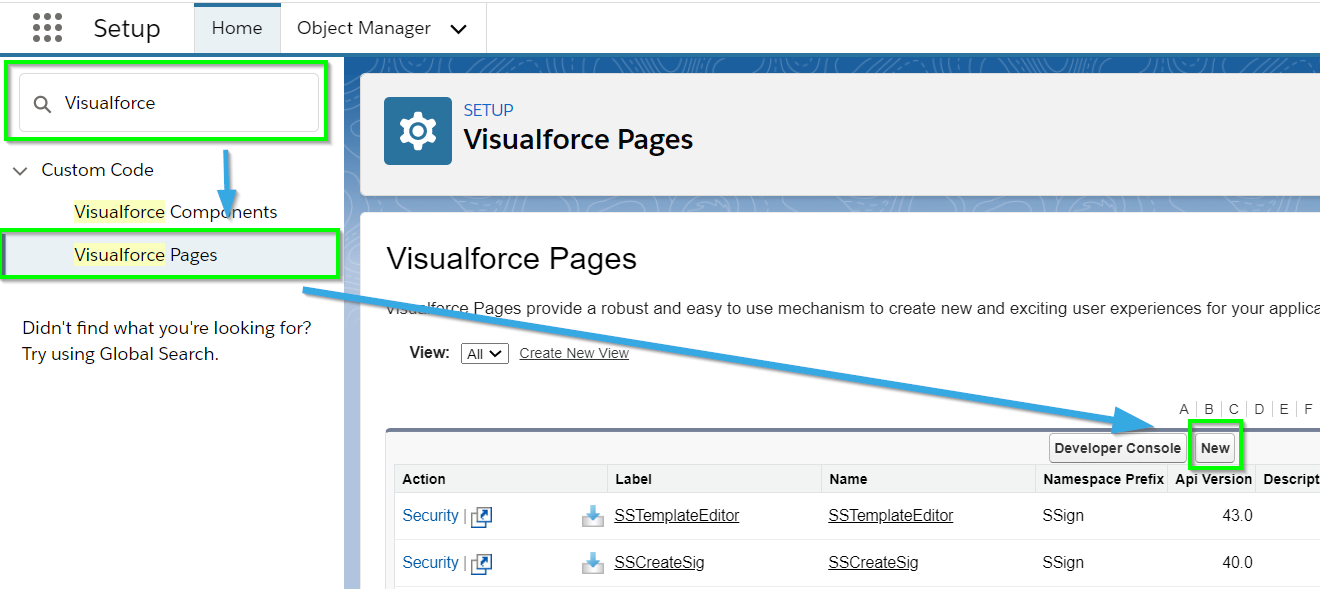Click the large Visualforce Pages list heading
The height and width of the screenshot is (589, 1320).
click(x=512, y=259)
